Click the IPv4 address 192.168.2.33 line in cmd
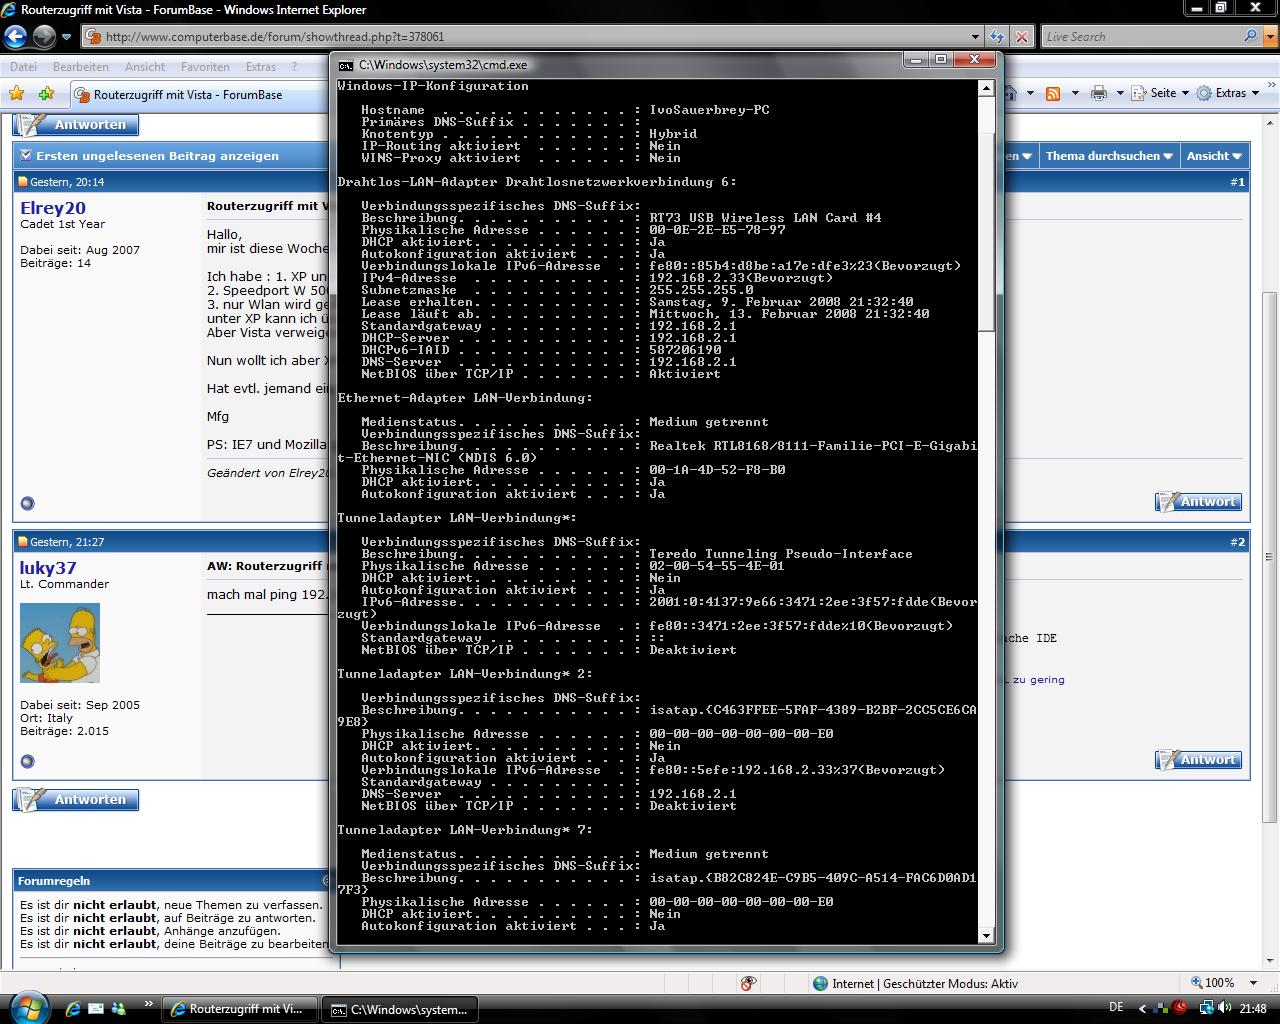The image size is (1280, 1024). tap(597, 278)
